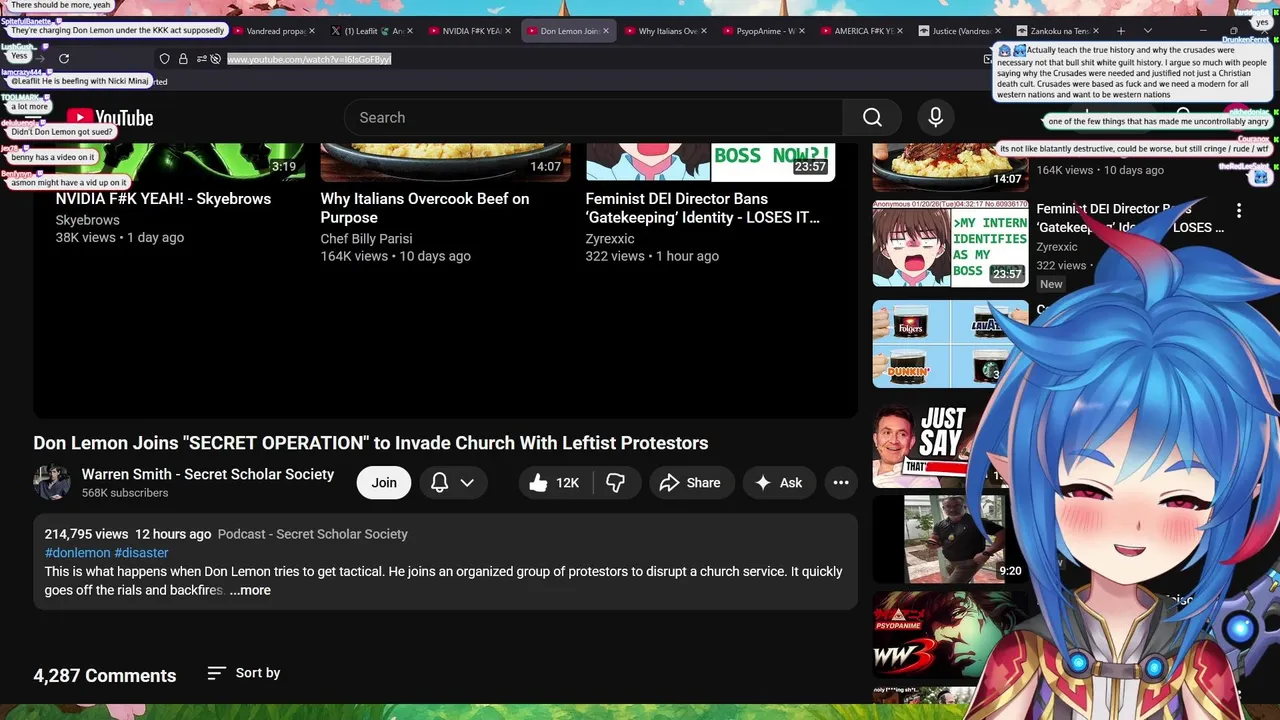Close the Why Italians Overcook tab

point(704,31)
